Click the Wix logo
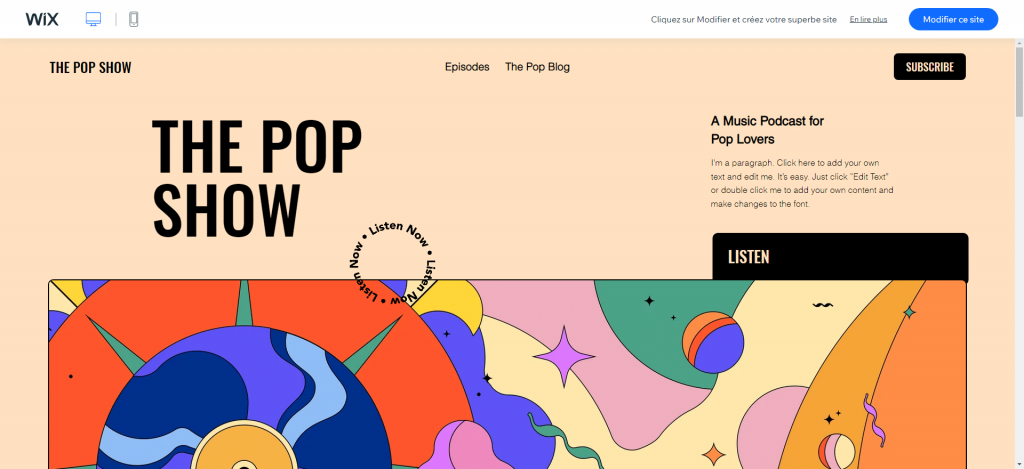1024x469 pixels. click(42, 20)
